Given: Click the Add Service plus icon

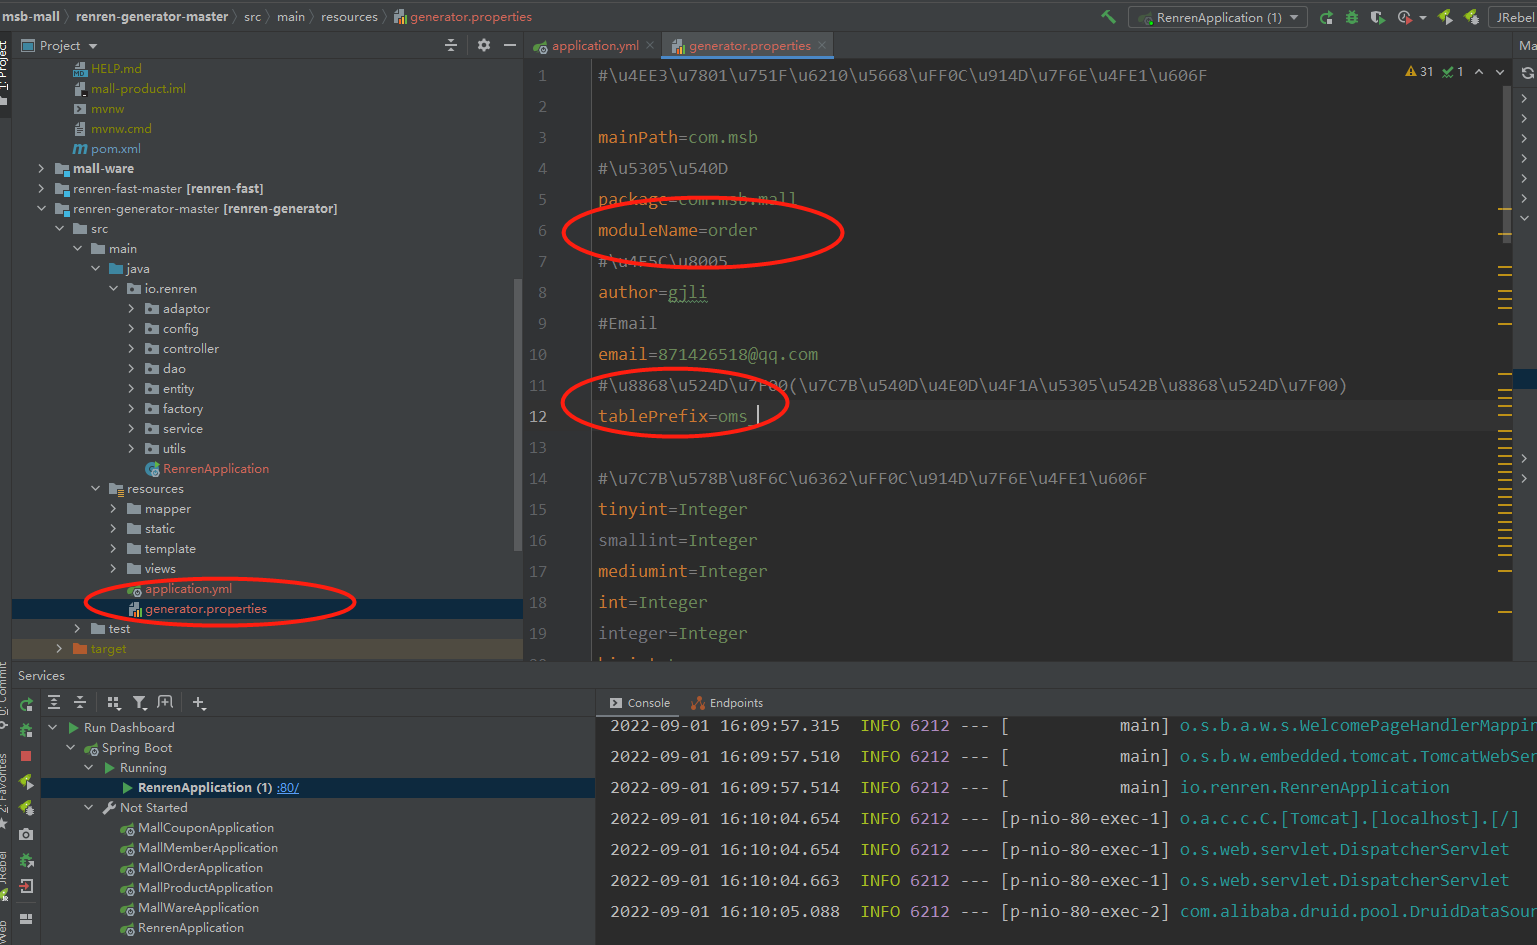Looking at the screenshot, I should [199, 703].
